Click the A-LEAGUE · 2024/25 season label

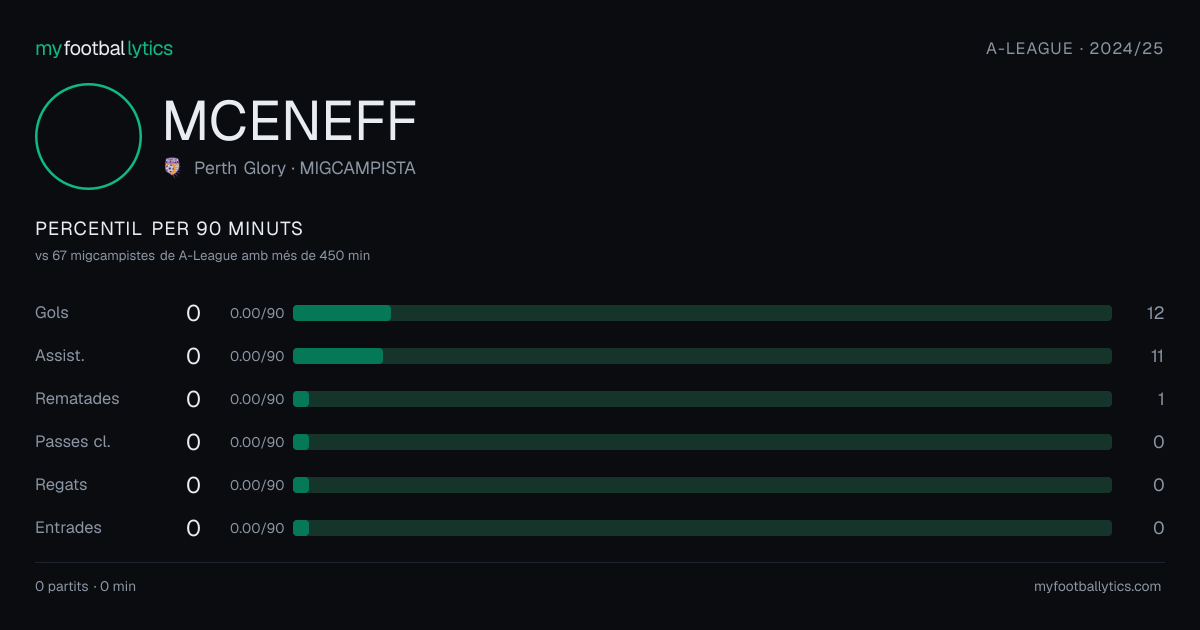(x=1075, y=48)
